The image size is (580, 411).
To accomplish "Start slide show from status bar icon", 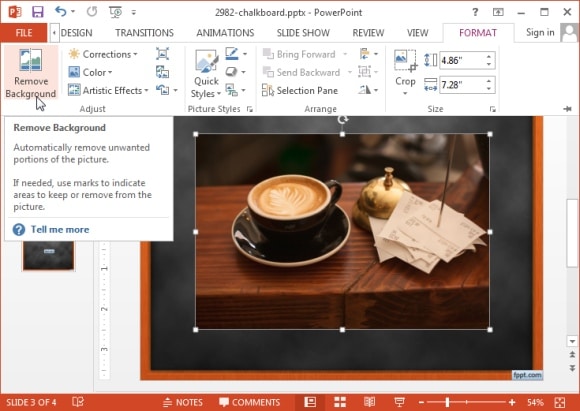I will pyautogui.click(x=399, y=402).
